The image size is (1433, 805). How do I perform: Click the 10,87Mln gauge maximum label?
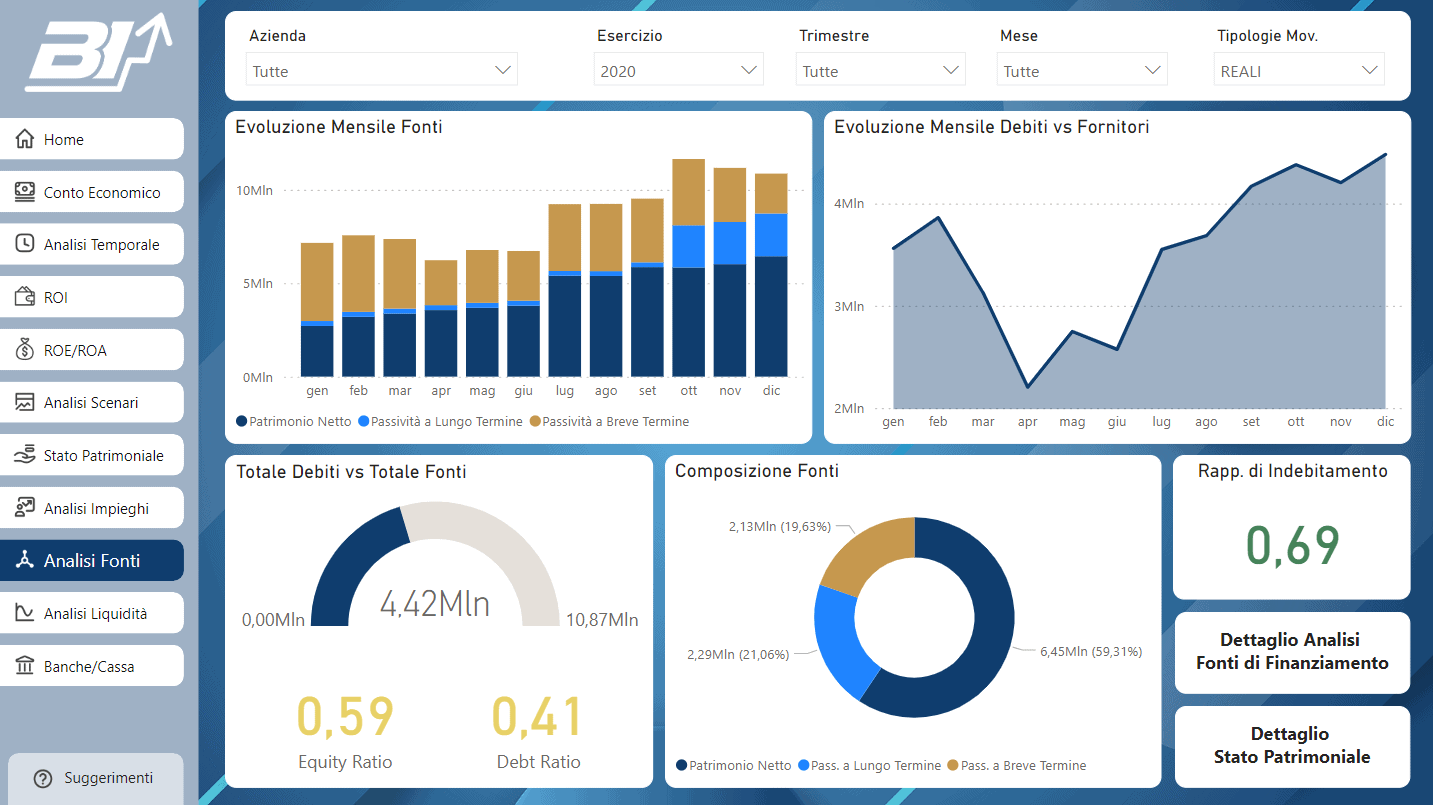(x=602, y=620)
